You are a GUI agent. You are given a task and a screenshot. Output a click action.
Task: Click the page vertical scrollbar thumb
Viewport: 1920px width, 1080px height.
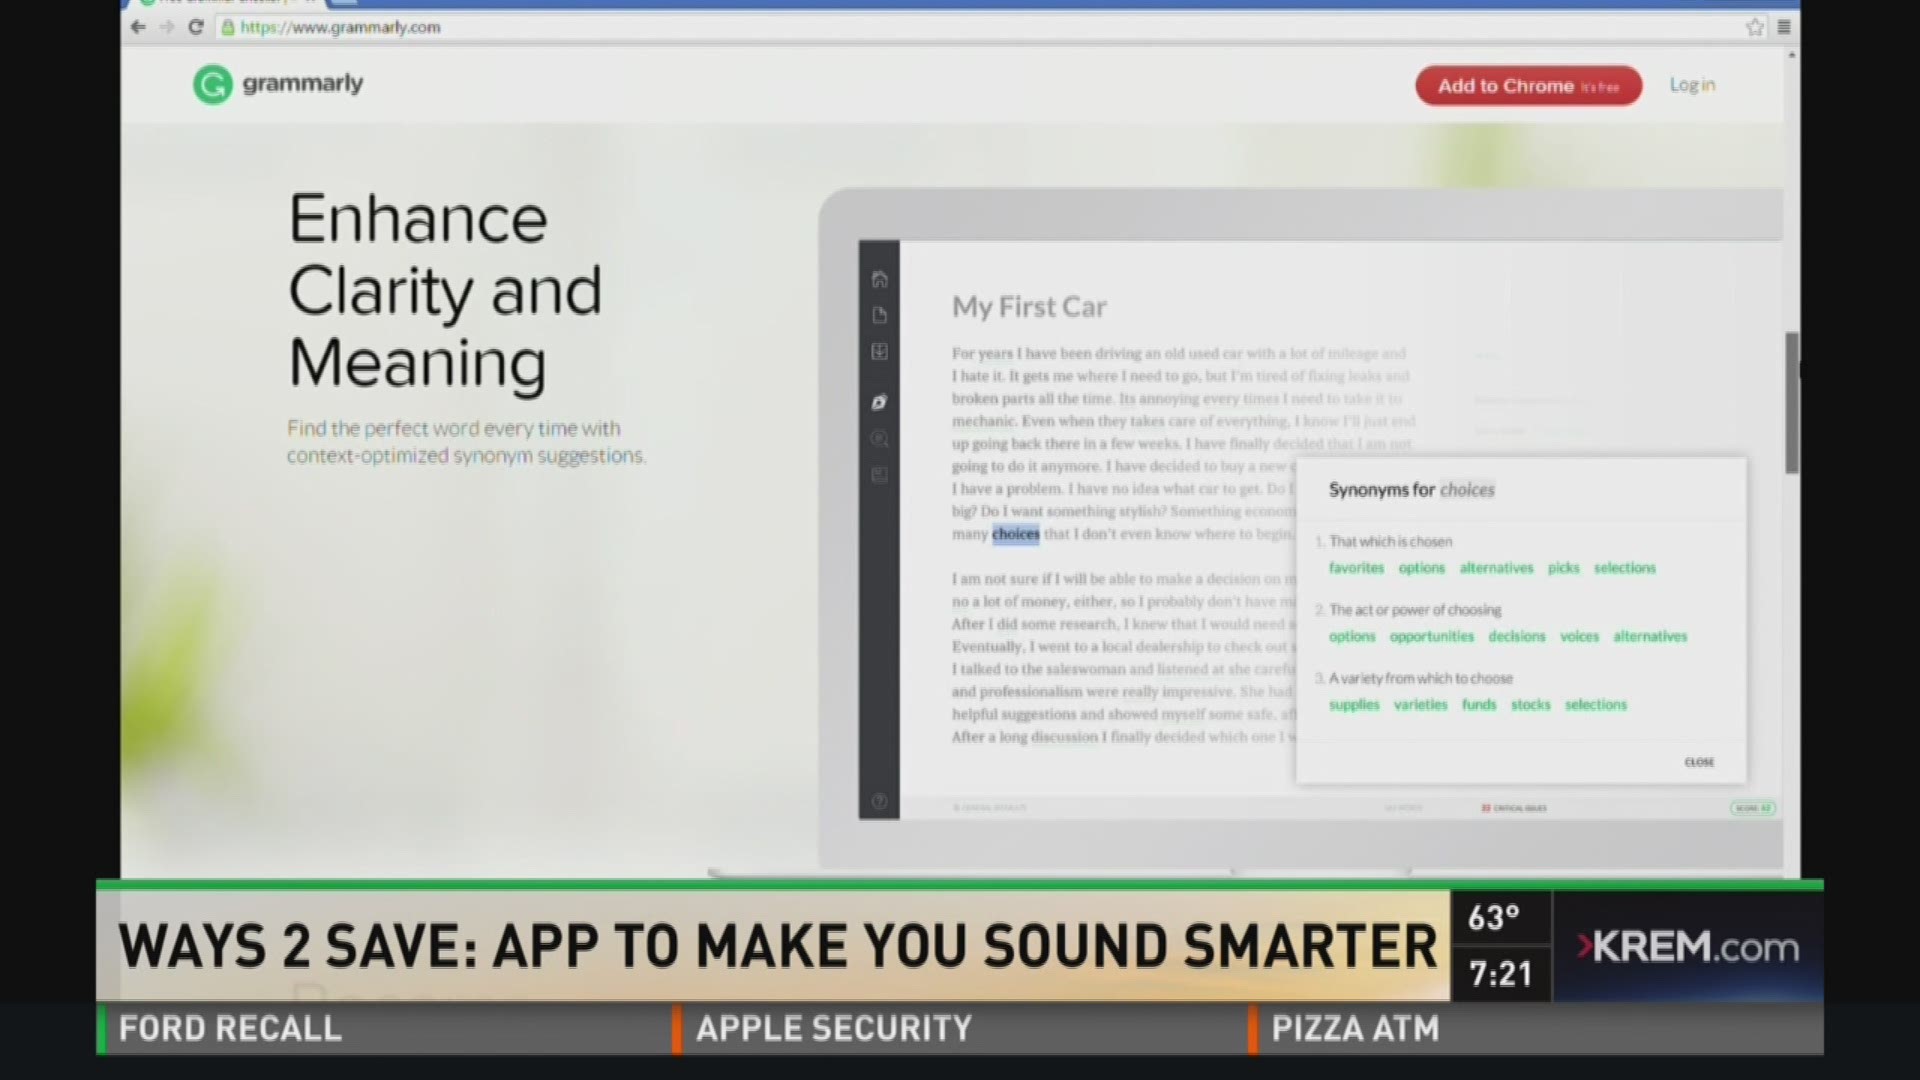point(1792,403)
